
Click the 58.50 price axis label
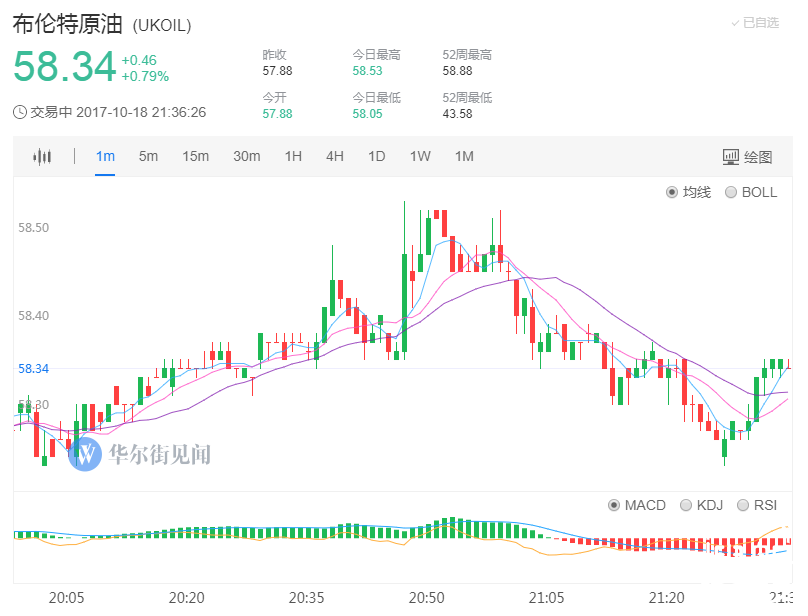33,228
